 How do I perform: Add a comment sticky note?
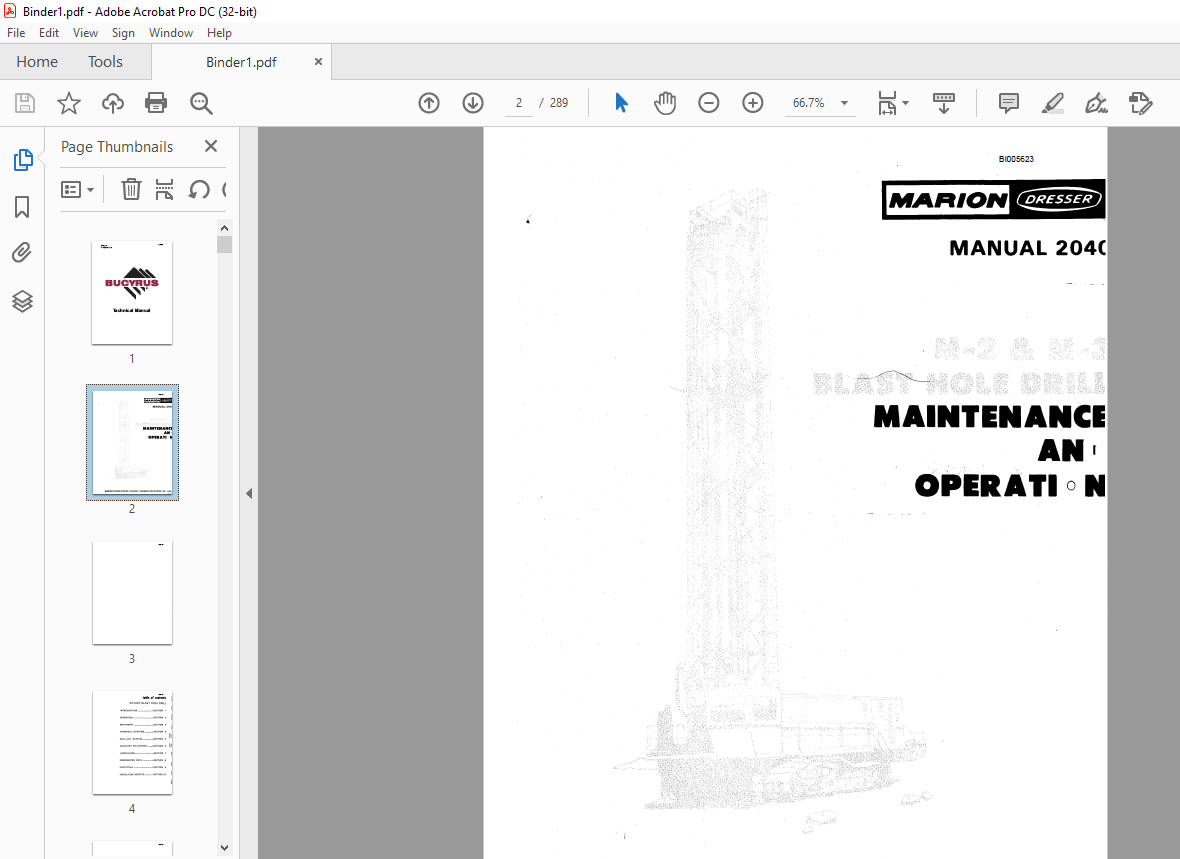[1008, 103]
